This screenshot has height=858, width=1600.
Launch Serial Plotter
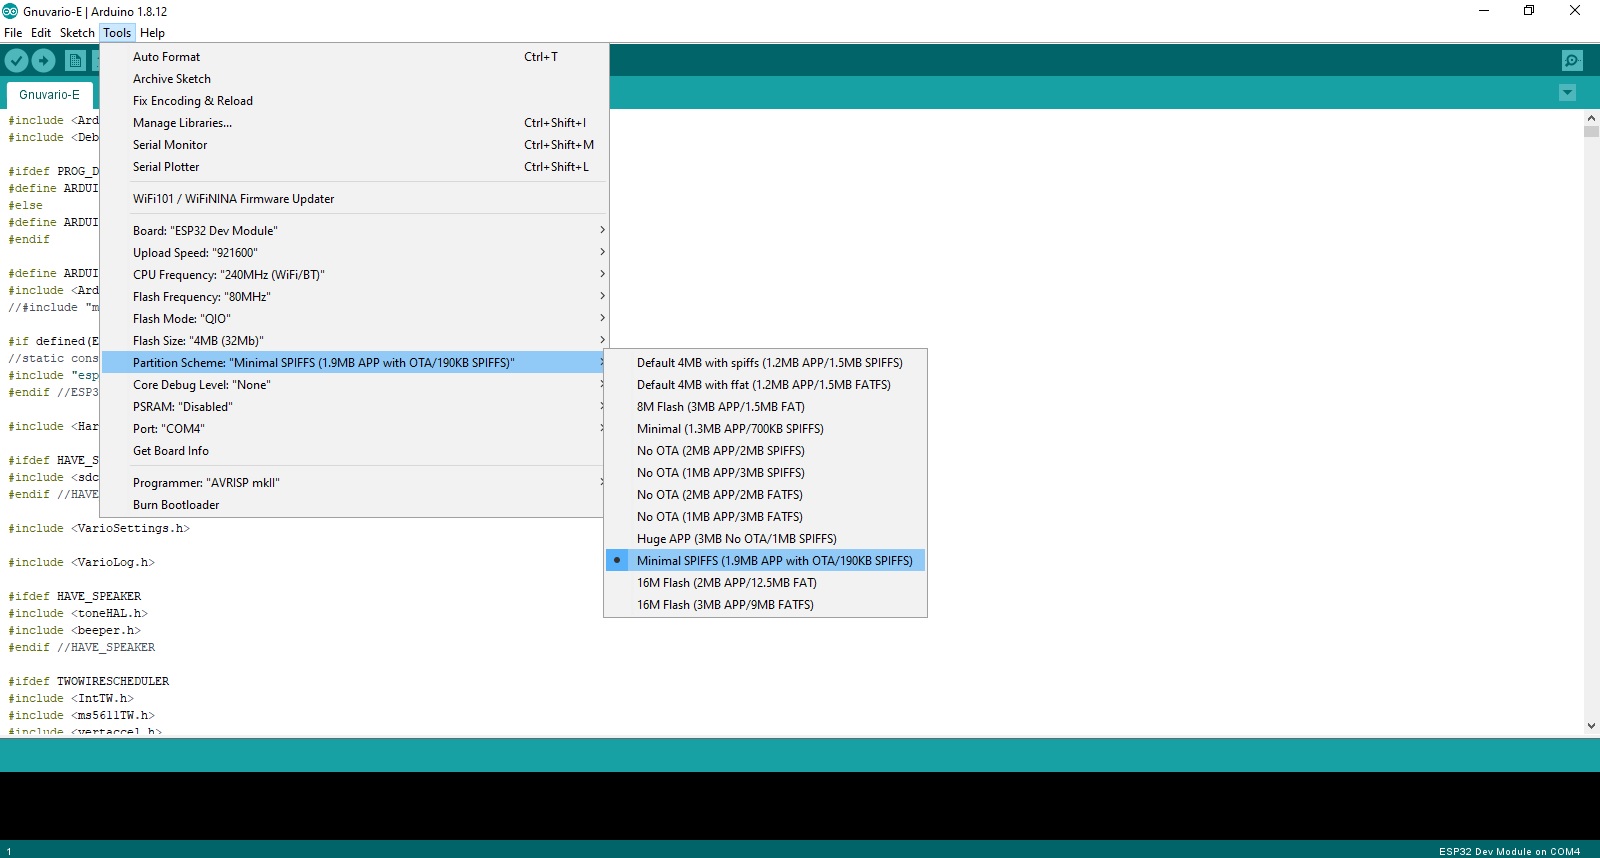click(355, 167)
